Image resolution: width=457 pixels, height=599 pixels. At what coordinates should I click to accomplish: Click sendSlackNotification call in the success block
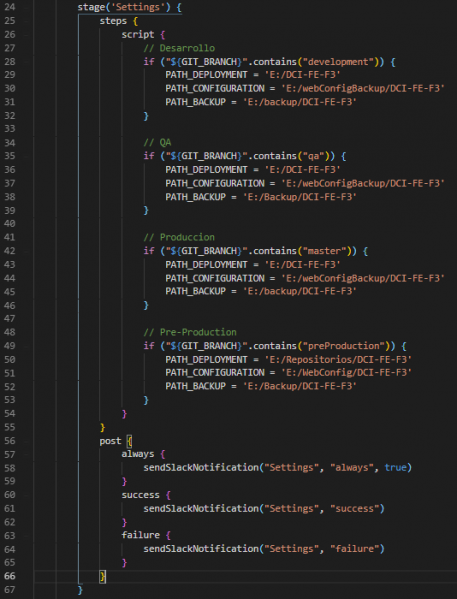click(264, 508)
